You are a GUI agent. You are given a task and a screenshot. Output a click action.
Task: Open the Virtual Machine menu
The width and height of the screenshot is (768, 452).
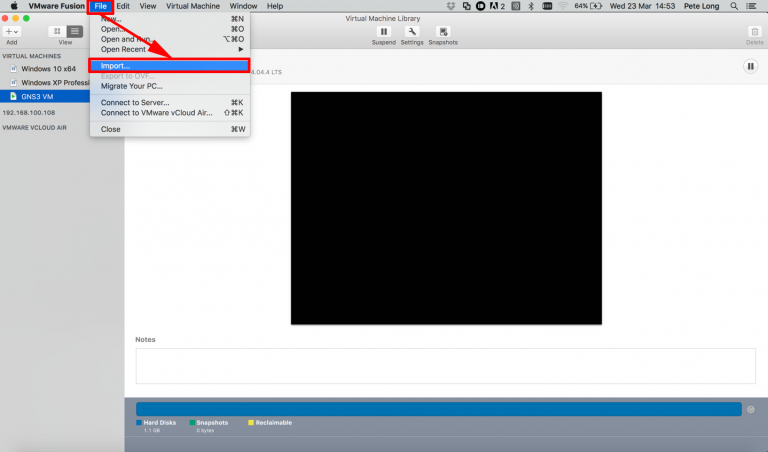point(192,6)
